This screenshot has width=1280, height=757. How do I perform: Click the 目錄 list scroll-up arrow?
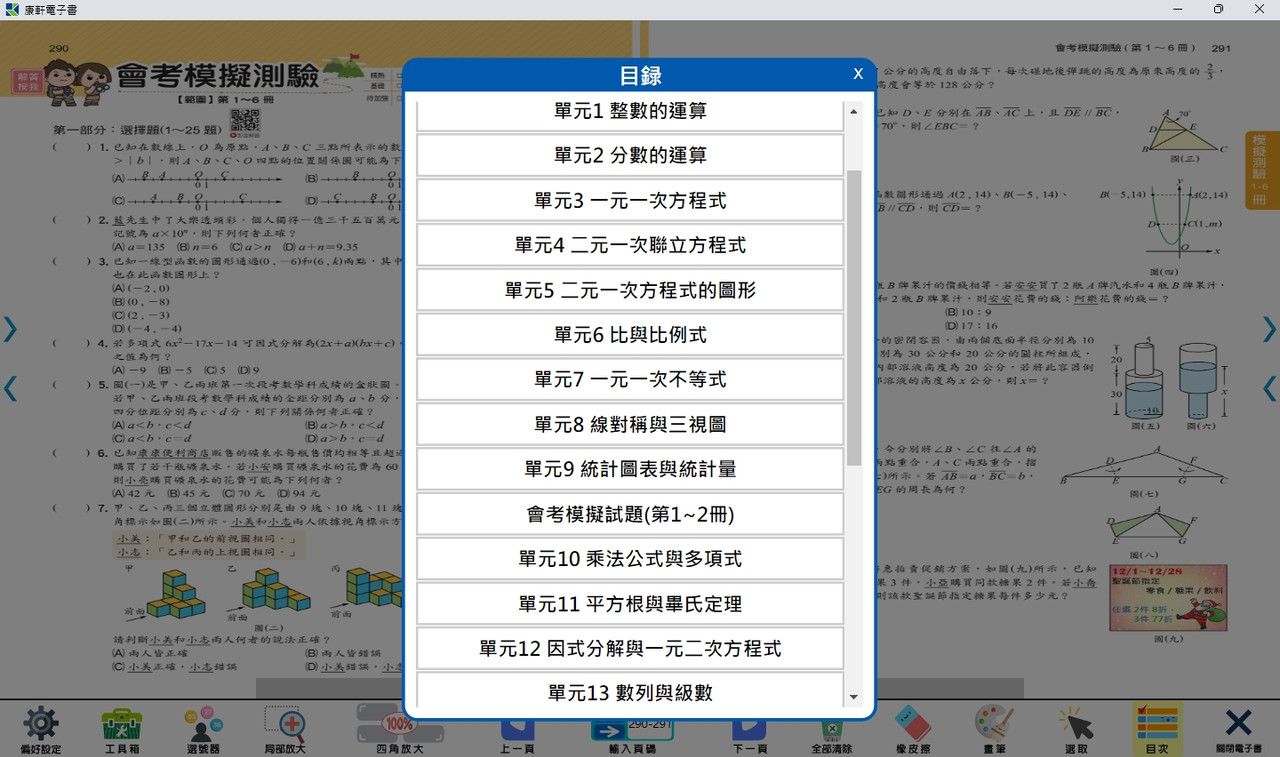[x=853, y=111]
